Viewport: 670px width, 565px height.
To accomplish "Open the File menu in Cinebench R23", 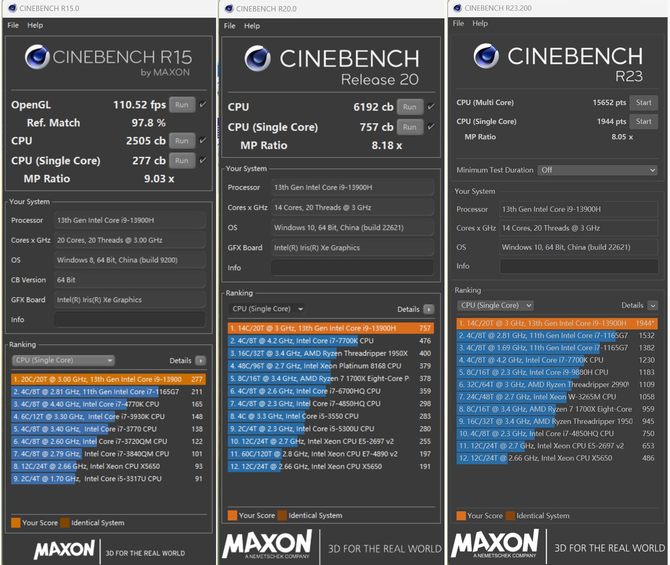I will tap(458, 23).
